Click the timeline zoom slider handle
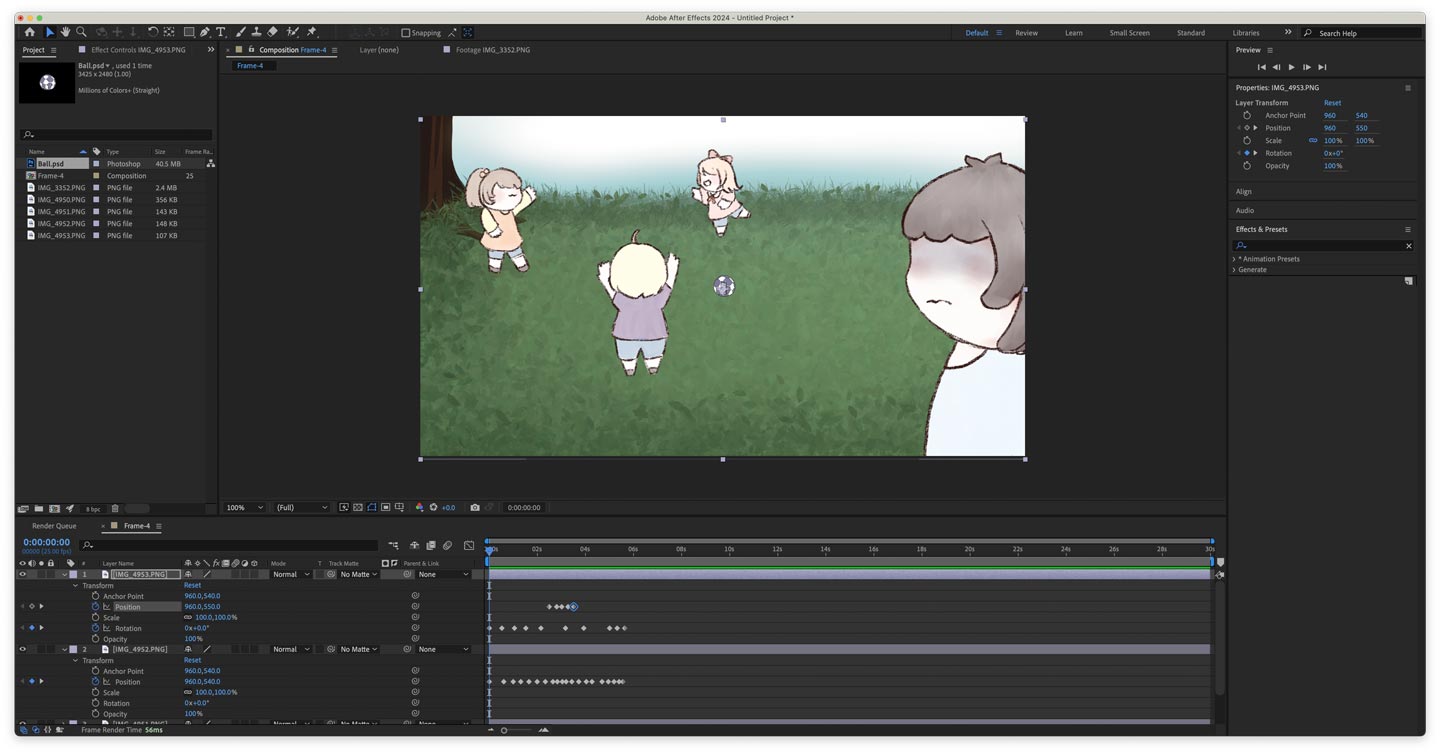The height and width of the screenshot is (753, 1440). (x=504, y=730)
